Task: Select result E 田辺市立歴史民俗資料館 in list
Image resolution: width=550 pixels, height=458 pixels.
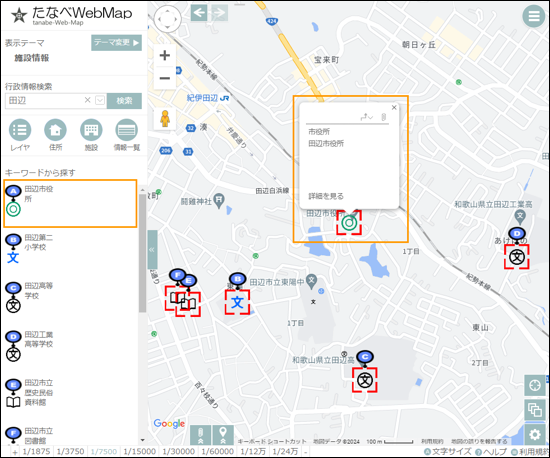Action: tap(70, 393)
